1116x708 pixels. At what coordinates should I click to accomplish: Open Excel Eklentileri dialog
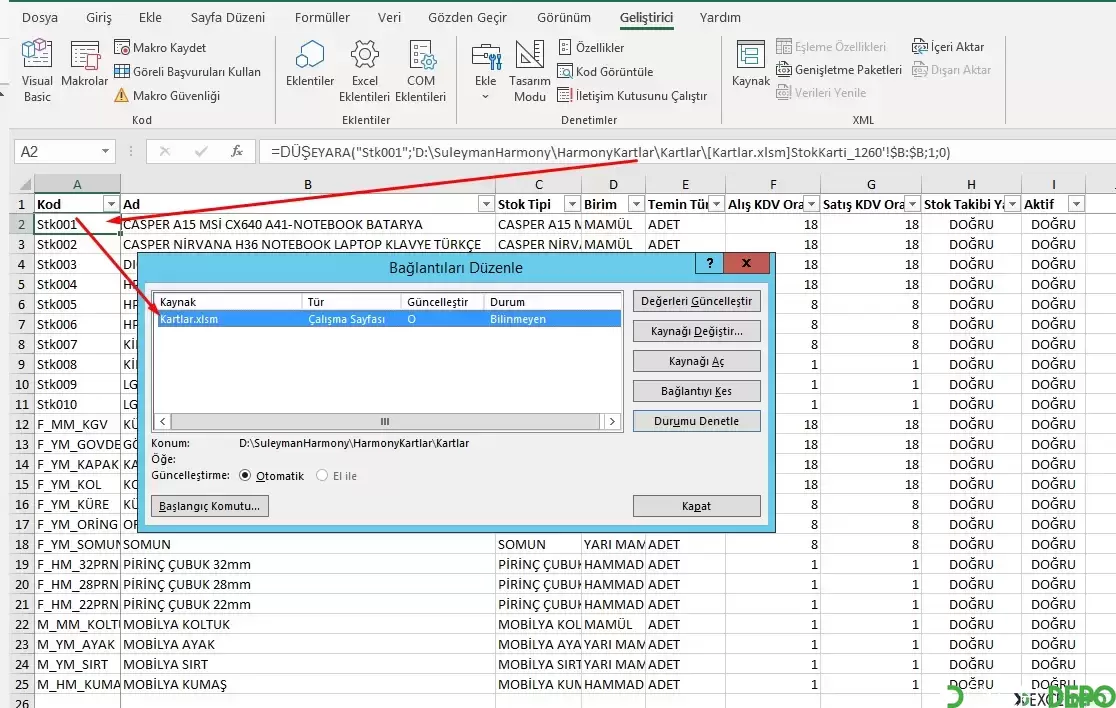pyautogui.click(x=364, y=70)
